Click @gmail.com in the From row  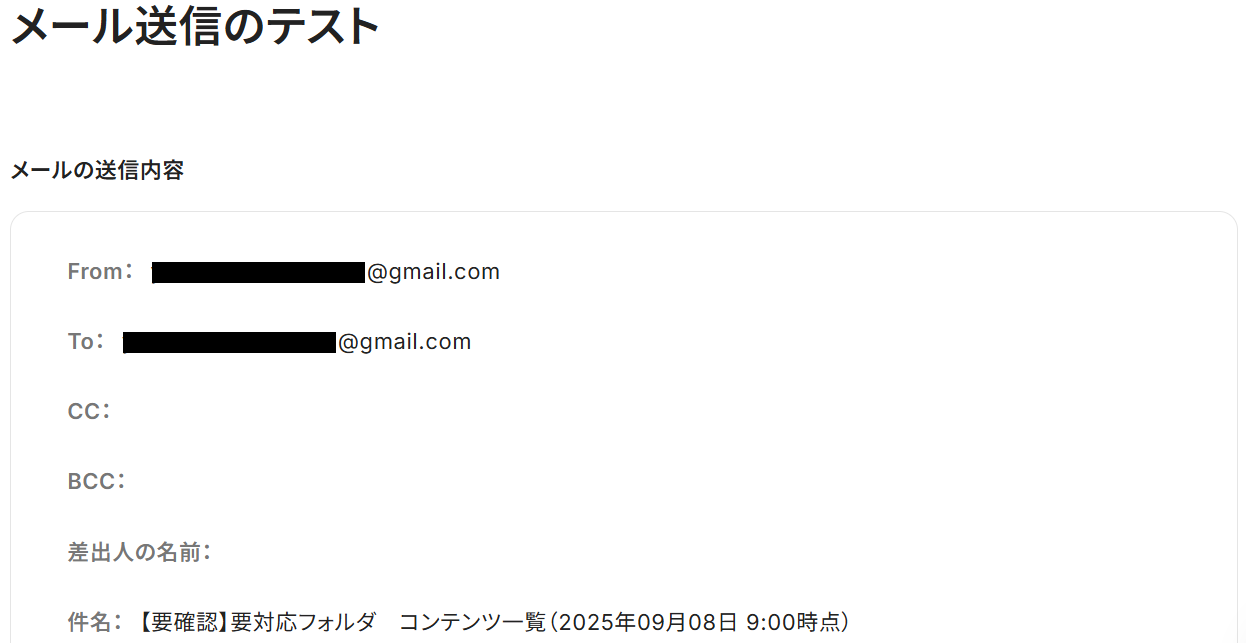point(433,272)
